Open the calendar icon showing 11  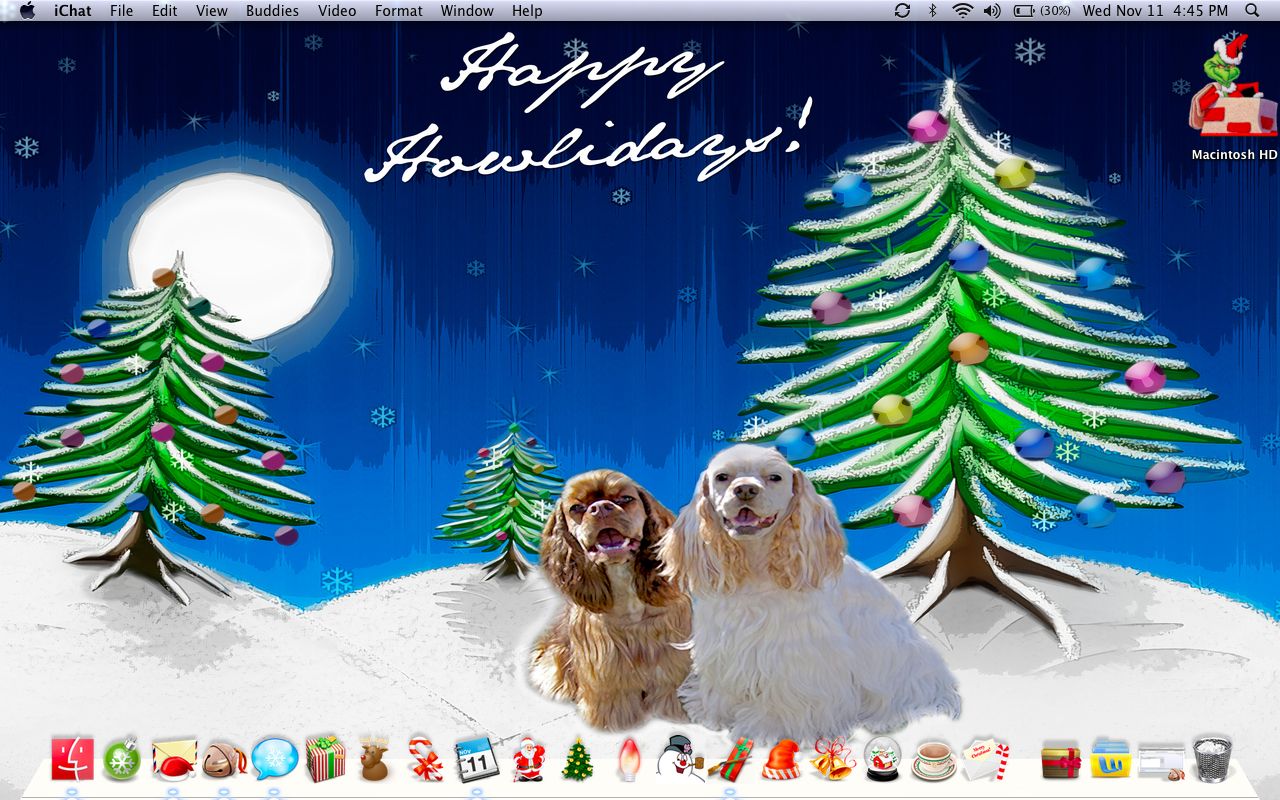[476, 759]
